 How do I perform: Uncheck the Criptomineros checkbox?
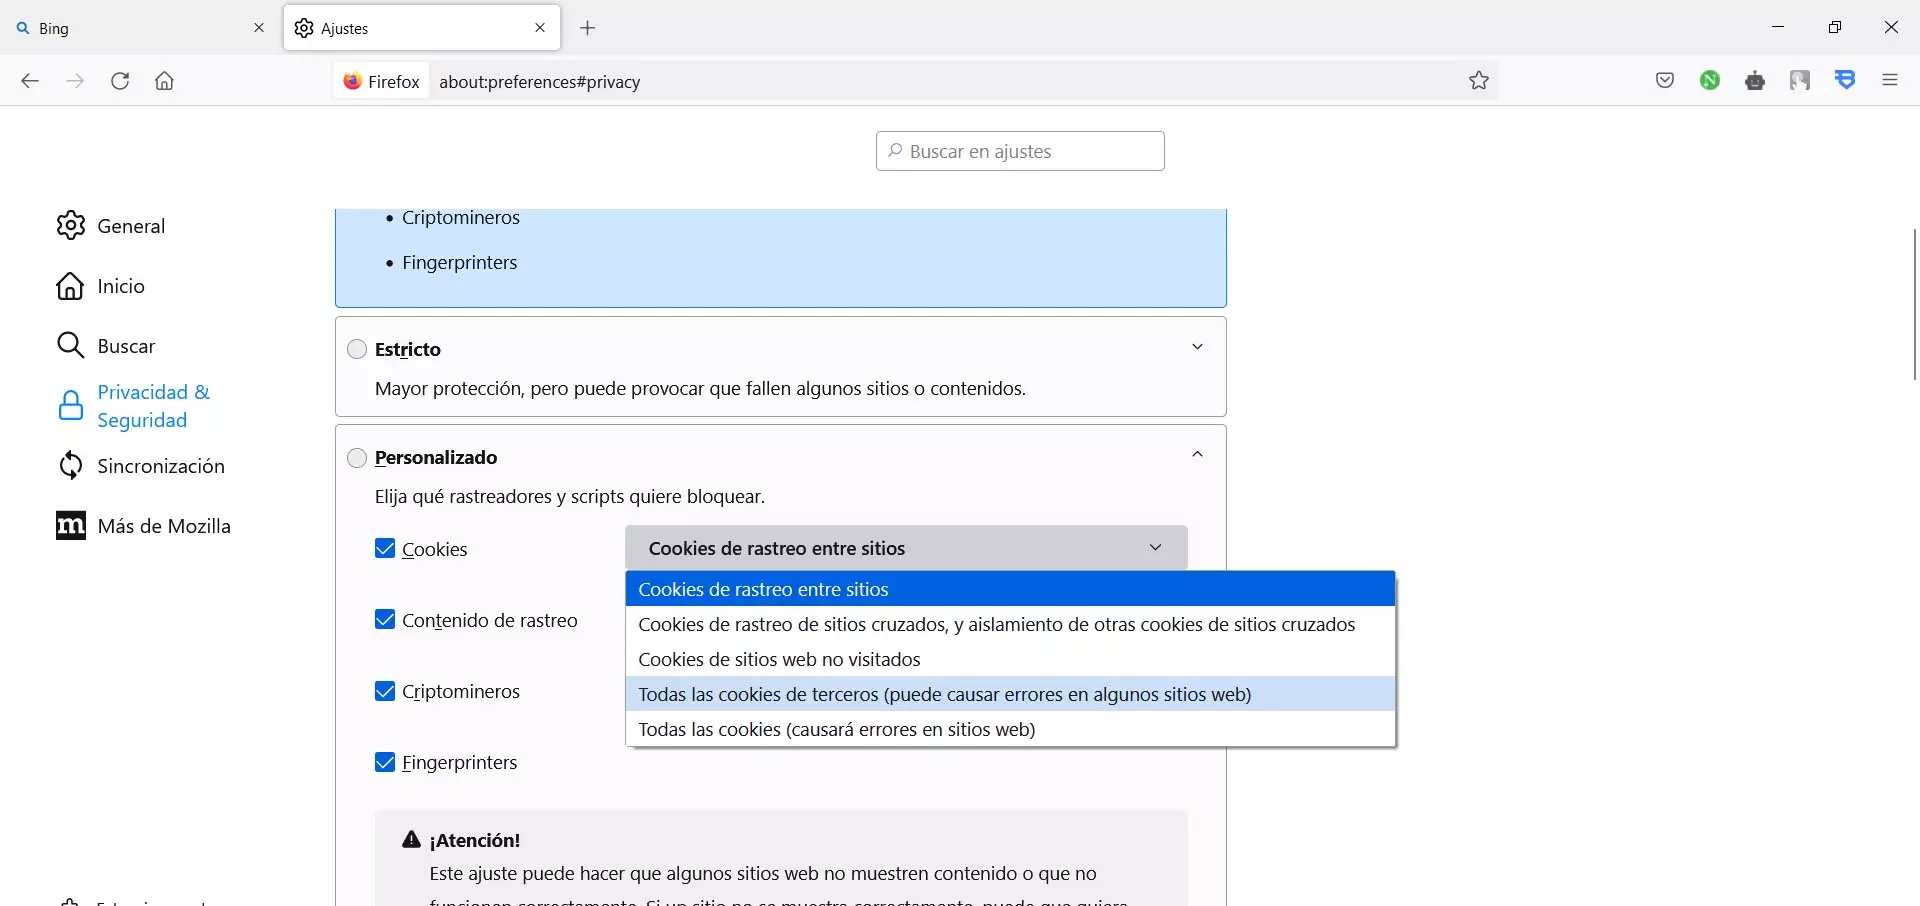[385, 691]
